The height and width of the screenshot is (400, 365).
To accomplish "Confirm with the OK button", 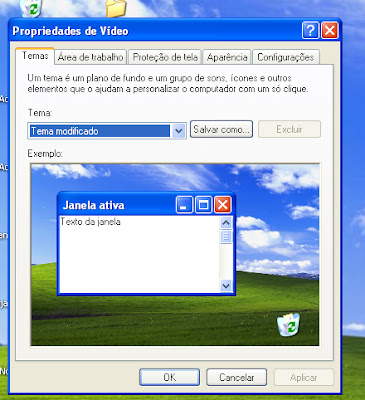I will click(170, 377).
